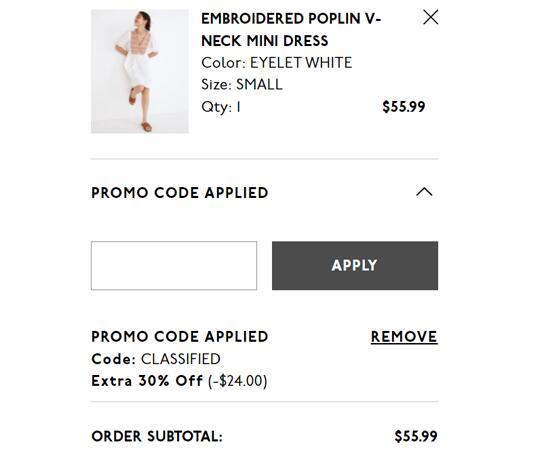The height and width of the screenshot is (452, 539).
Task: Open the Embroidered Poplin V-Neck product title
Action: point(291,30)
